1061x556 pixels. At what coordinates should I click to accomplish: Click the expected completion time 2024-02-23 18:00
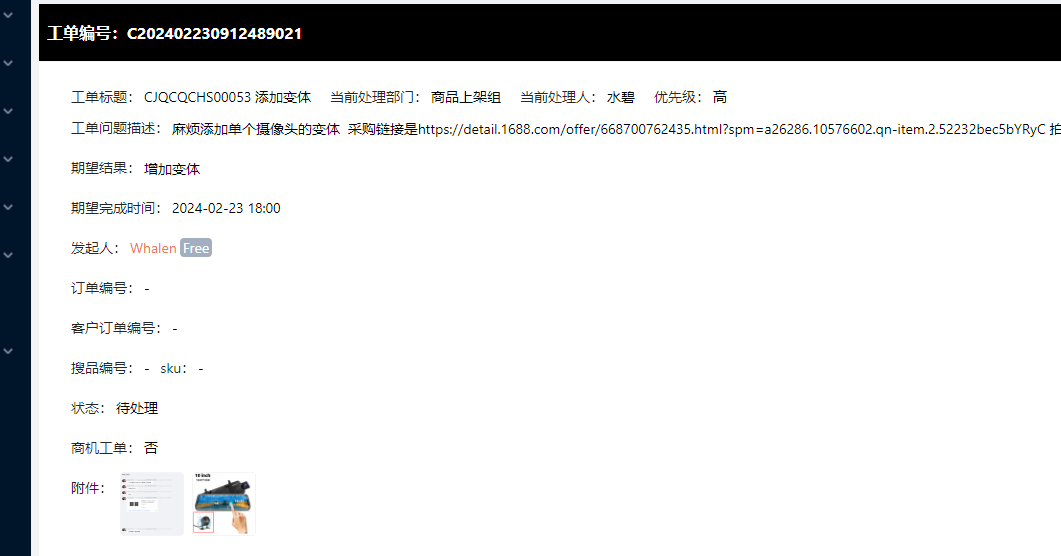coord(226,208)
